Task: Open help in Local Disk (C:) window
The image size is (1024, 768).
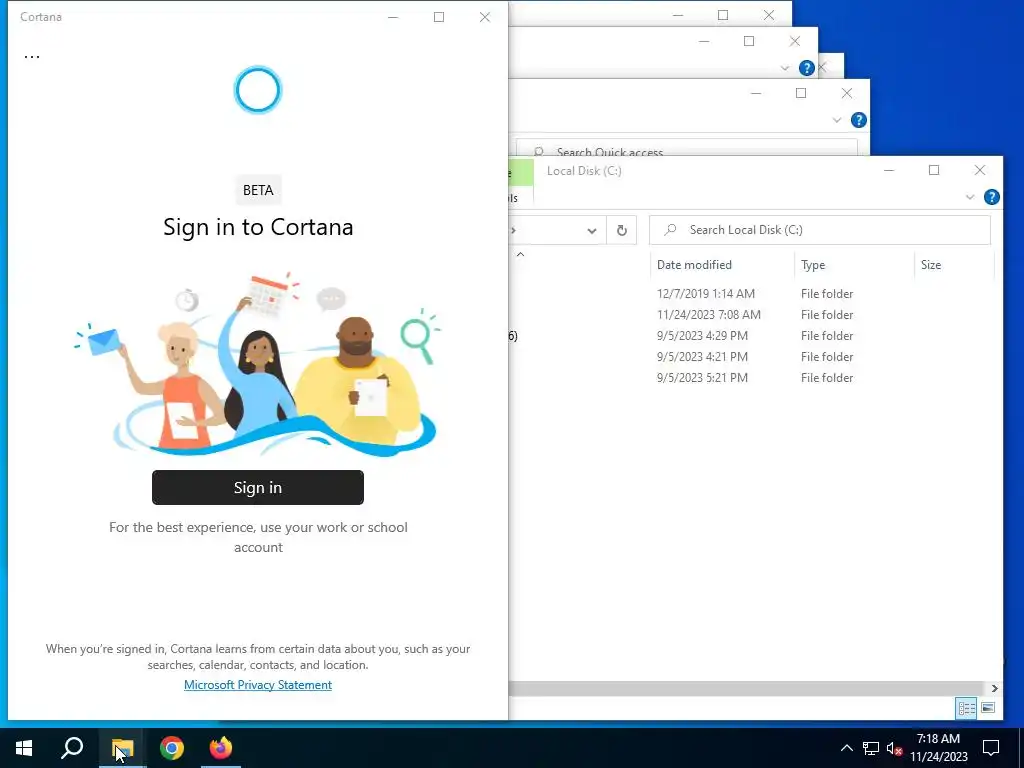Action: click(991, 197)
